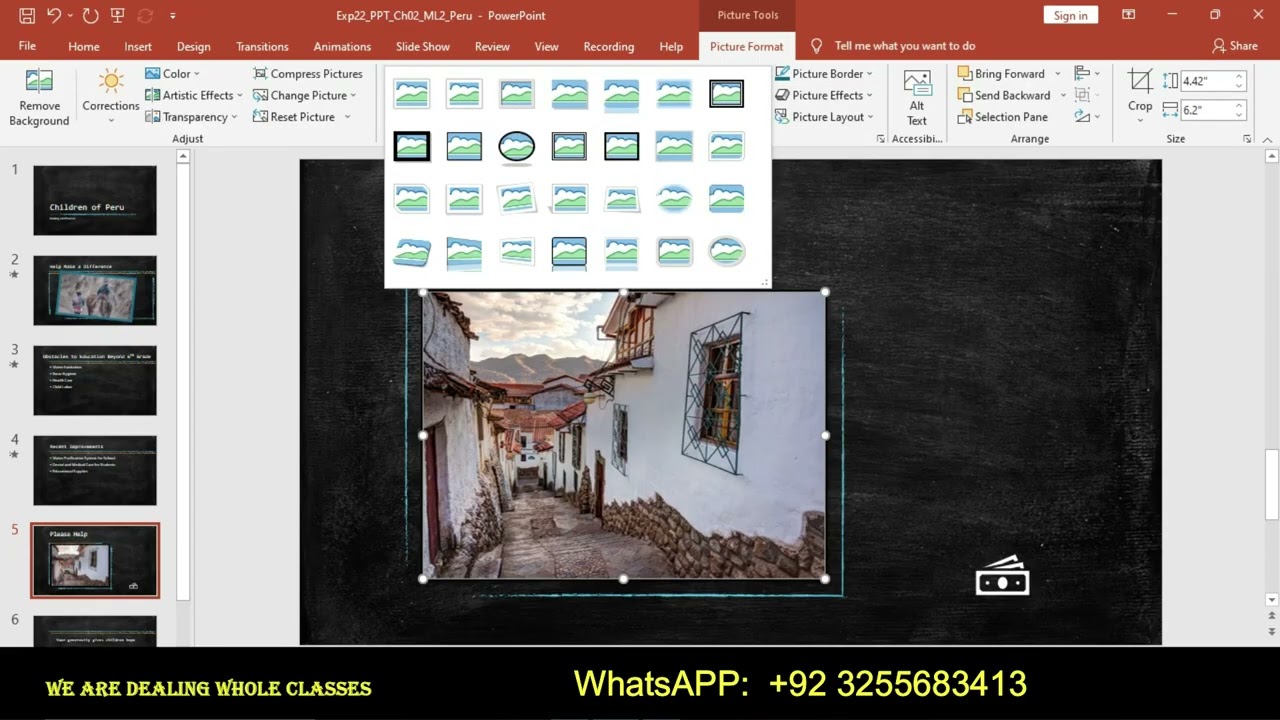This screenshot has height=720, width=1280.
Task: Apply Rotated, White picture style
Action: [517, 198]
